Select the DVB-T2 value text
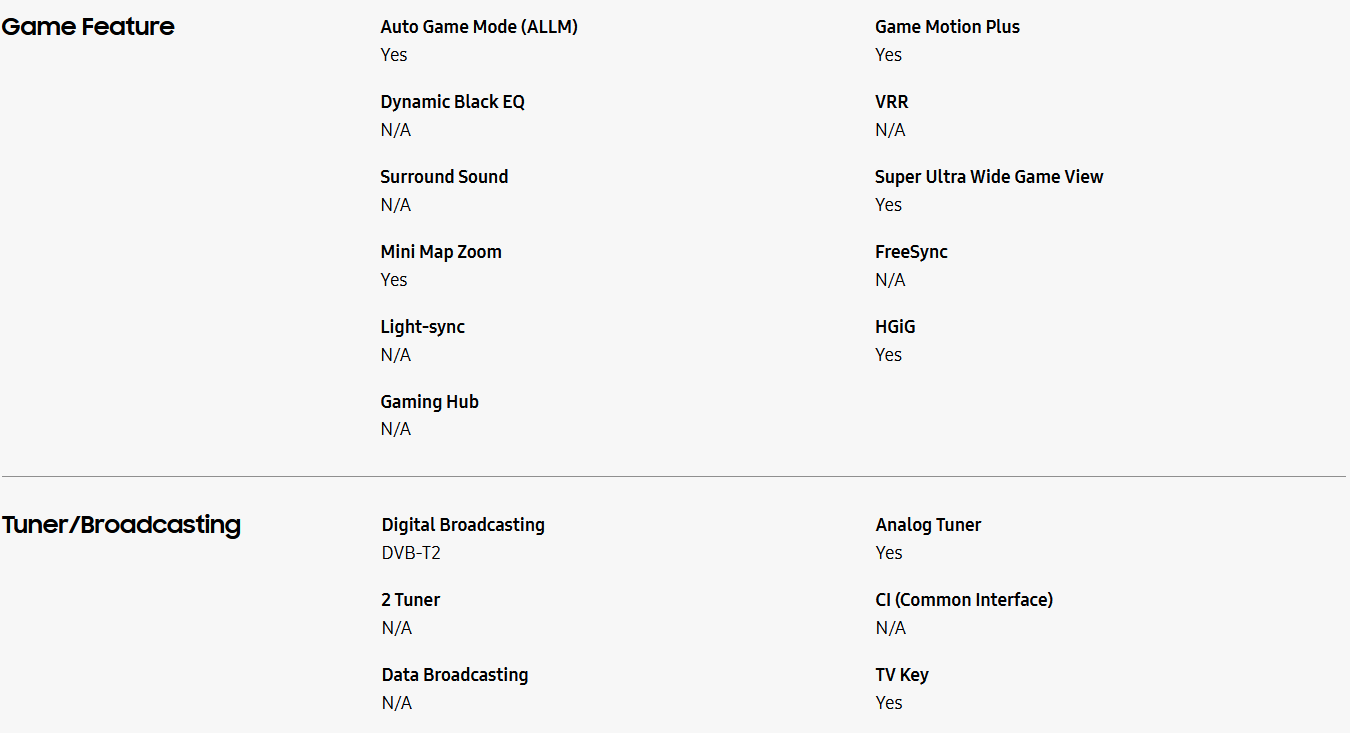 click(x=411, y=553)
